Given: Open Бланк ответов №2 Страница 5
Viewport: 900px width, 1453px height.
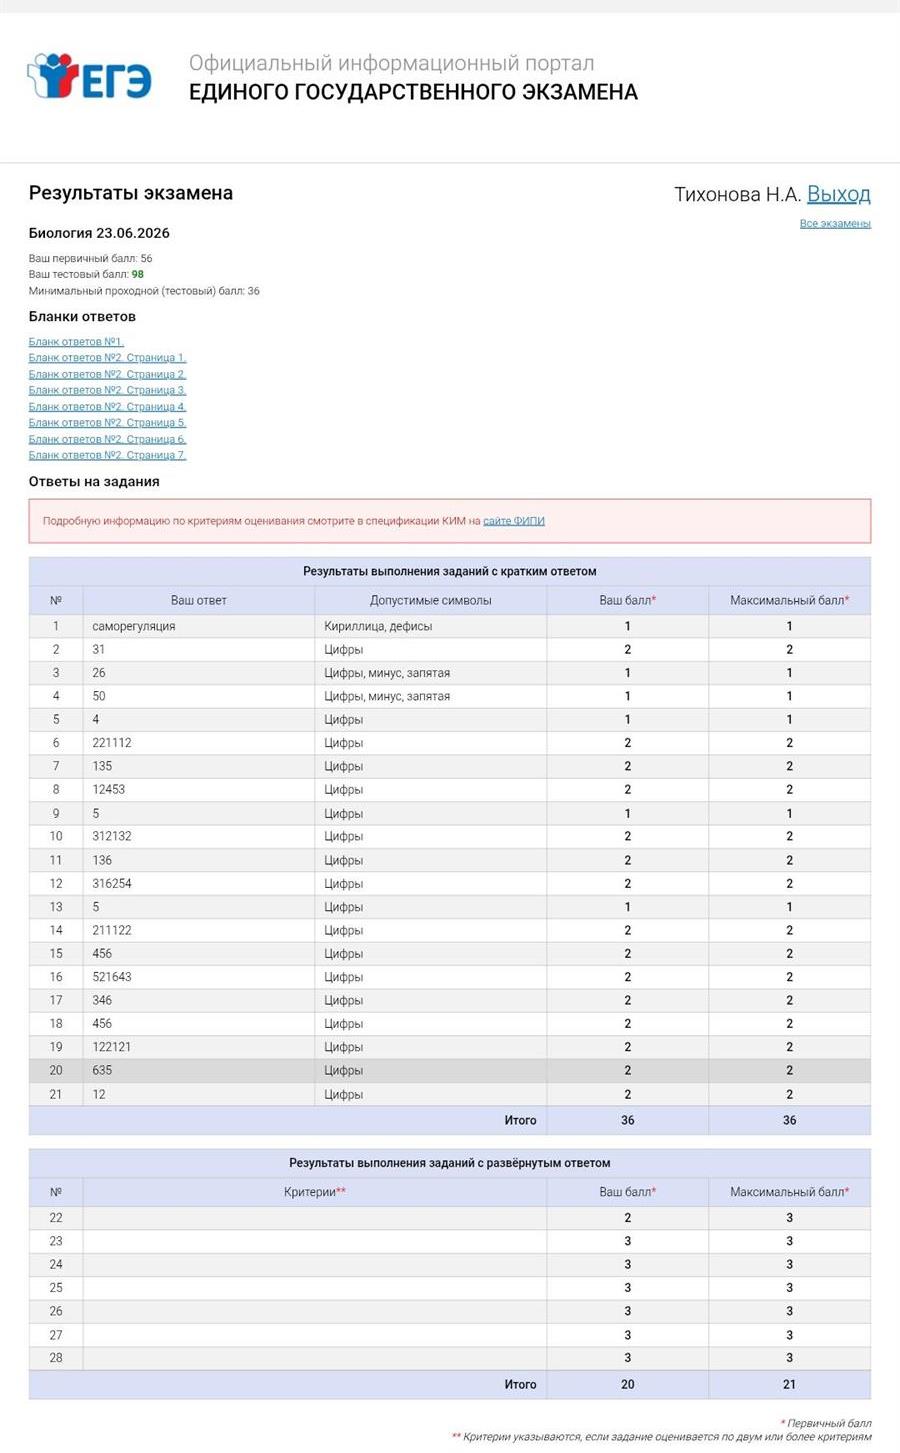Looking at the screenshot, I should click(x=107, y=423).
